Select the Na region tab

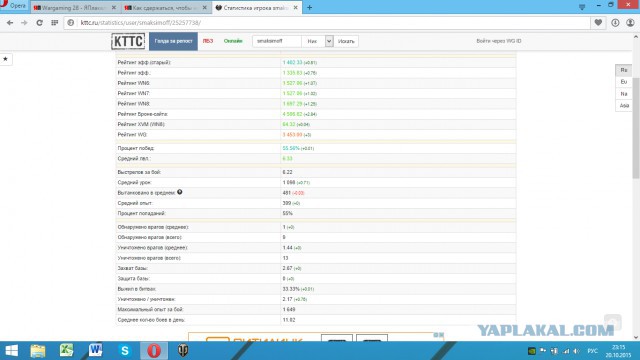(x=624, y=94)
